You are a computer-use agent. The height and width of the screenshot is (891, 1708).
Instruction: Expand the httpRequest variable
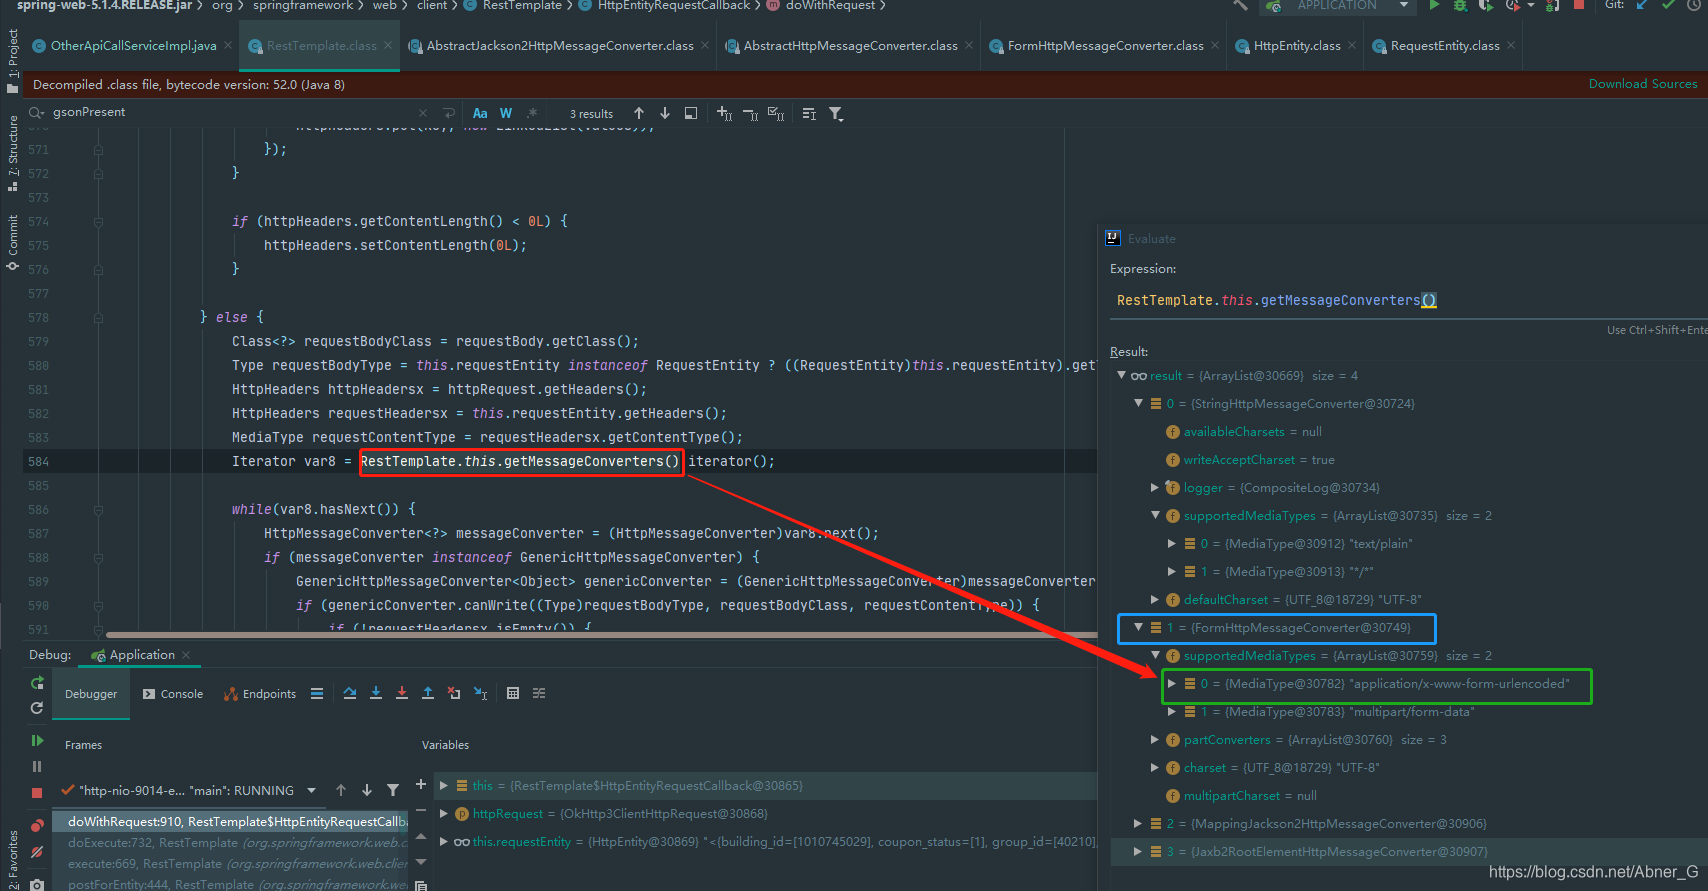click(443, 813)
